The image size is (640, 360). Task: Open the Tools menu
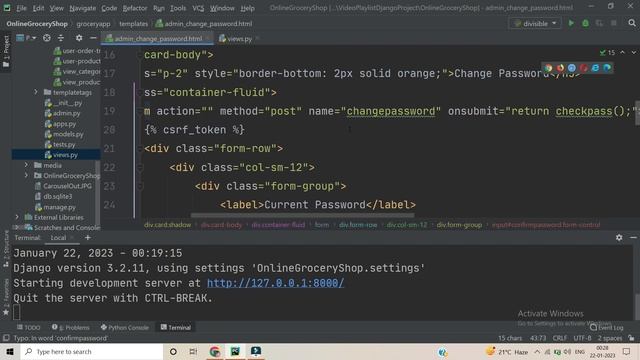(178, 8)
